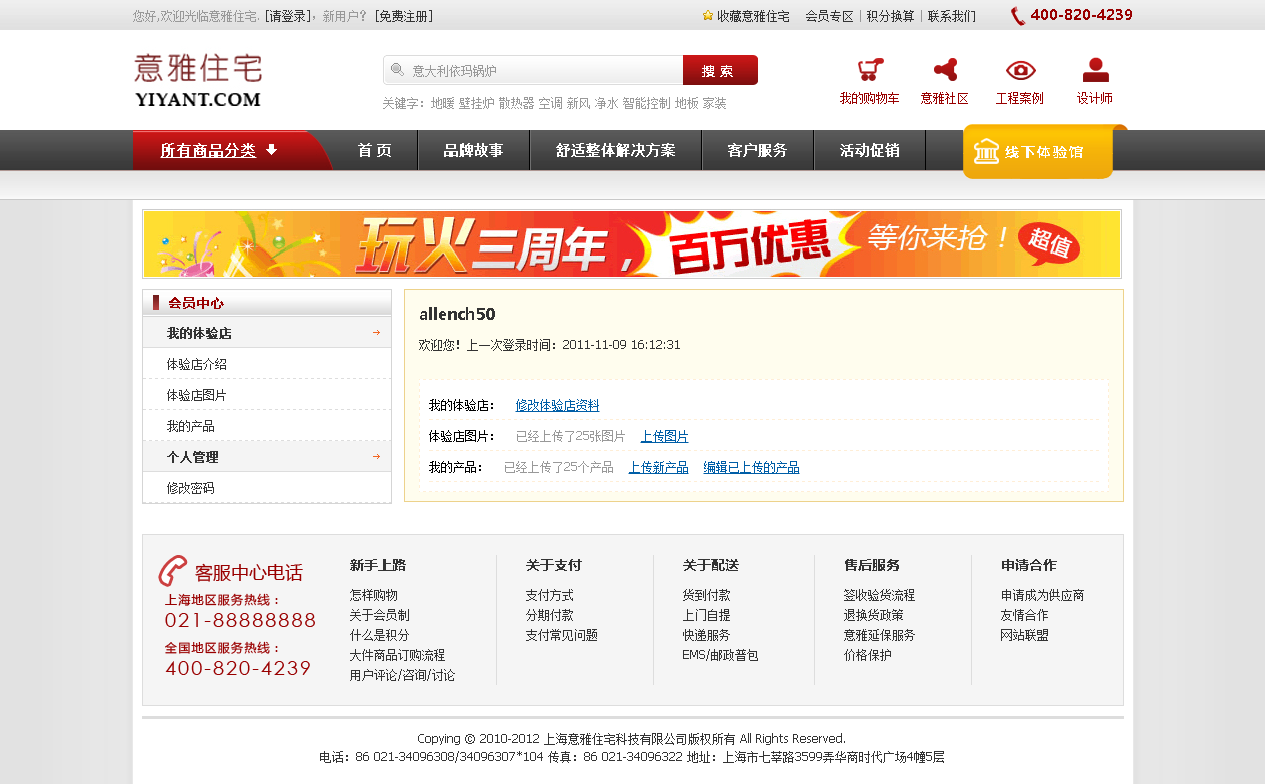Open the 设计师 person icon
Screen dimensions: 1265x784
pos(1095,70)
